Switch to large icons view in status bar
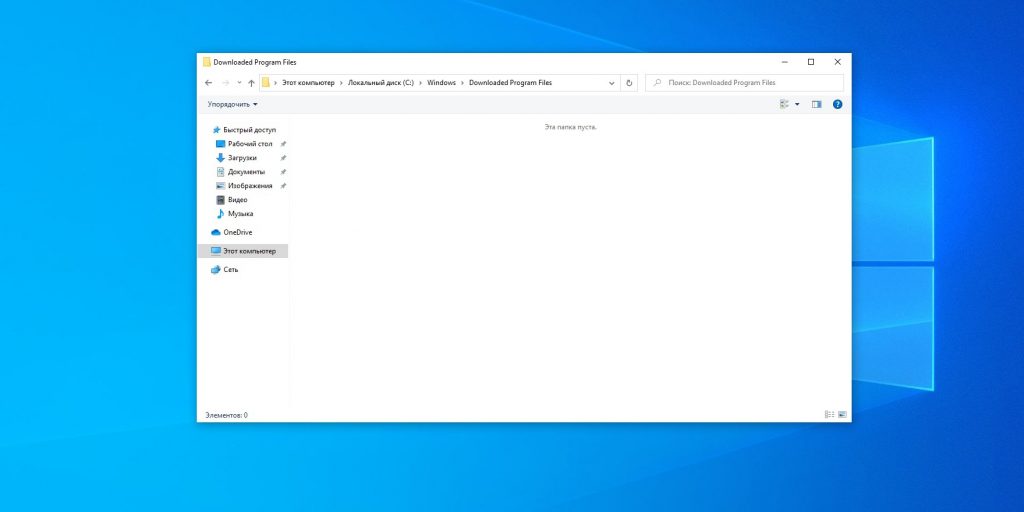 coord(842,415)
